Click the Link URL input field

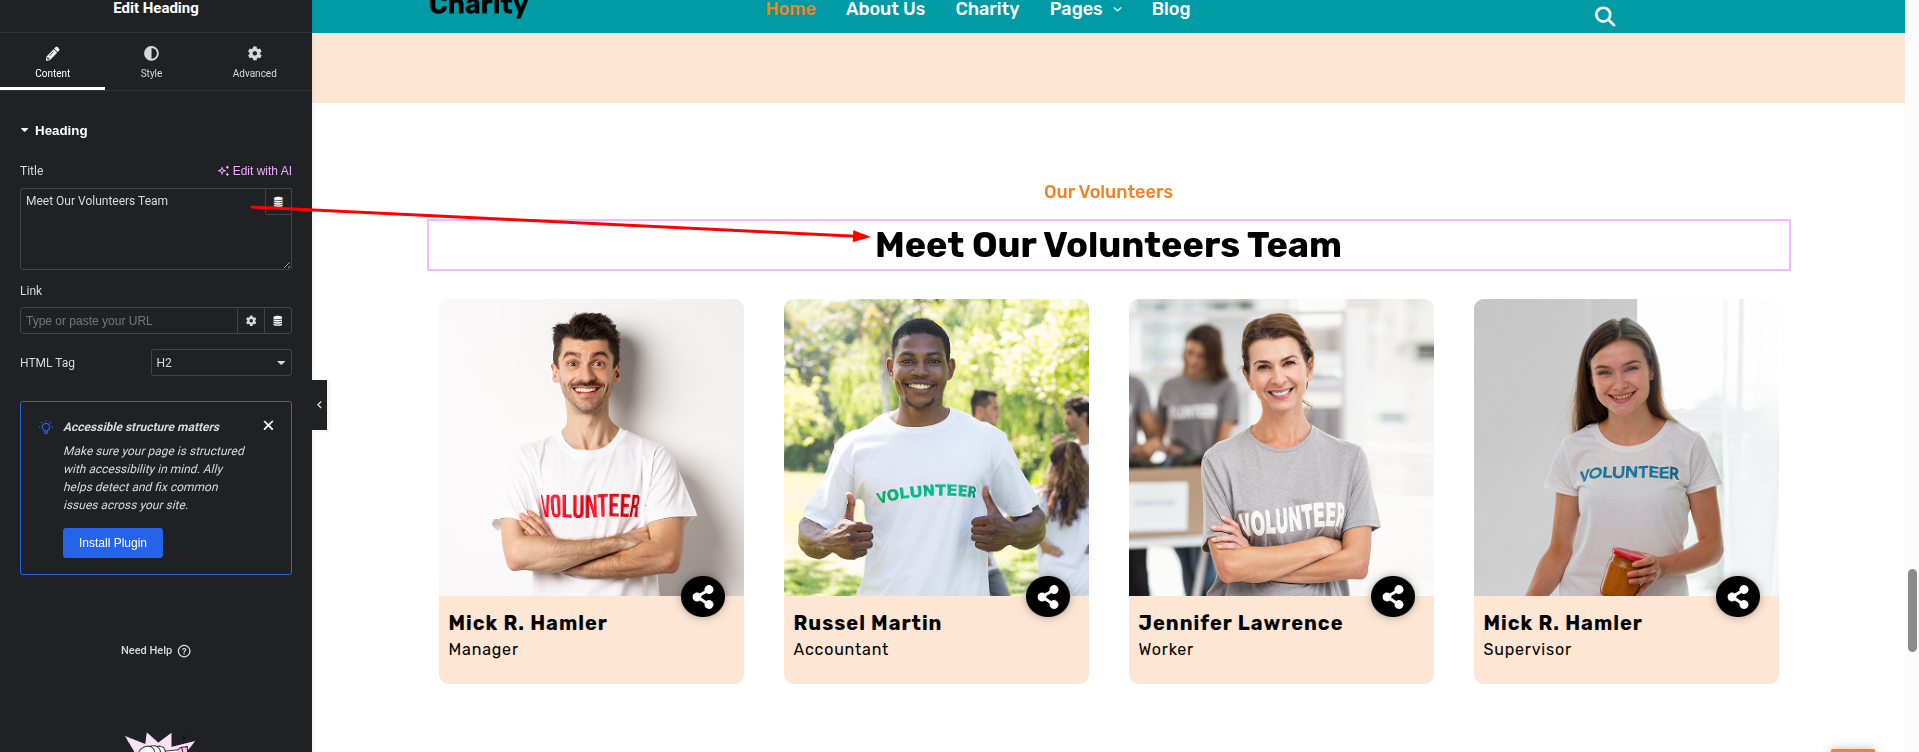click(x=128, y=321)
